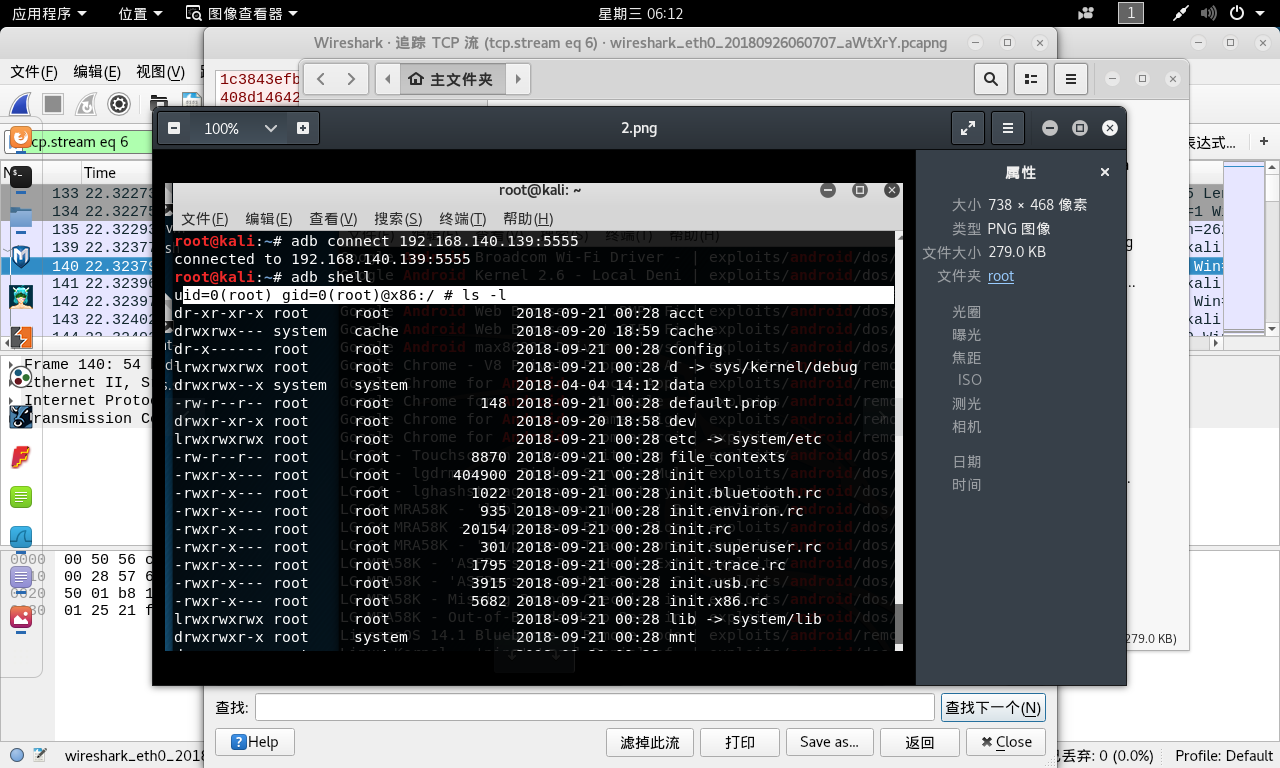Viewport: 1280px width, 768px height.
Task: Open Wireshark 编辑(E) menu
Action: [x=97, y=72]
